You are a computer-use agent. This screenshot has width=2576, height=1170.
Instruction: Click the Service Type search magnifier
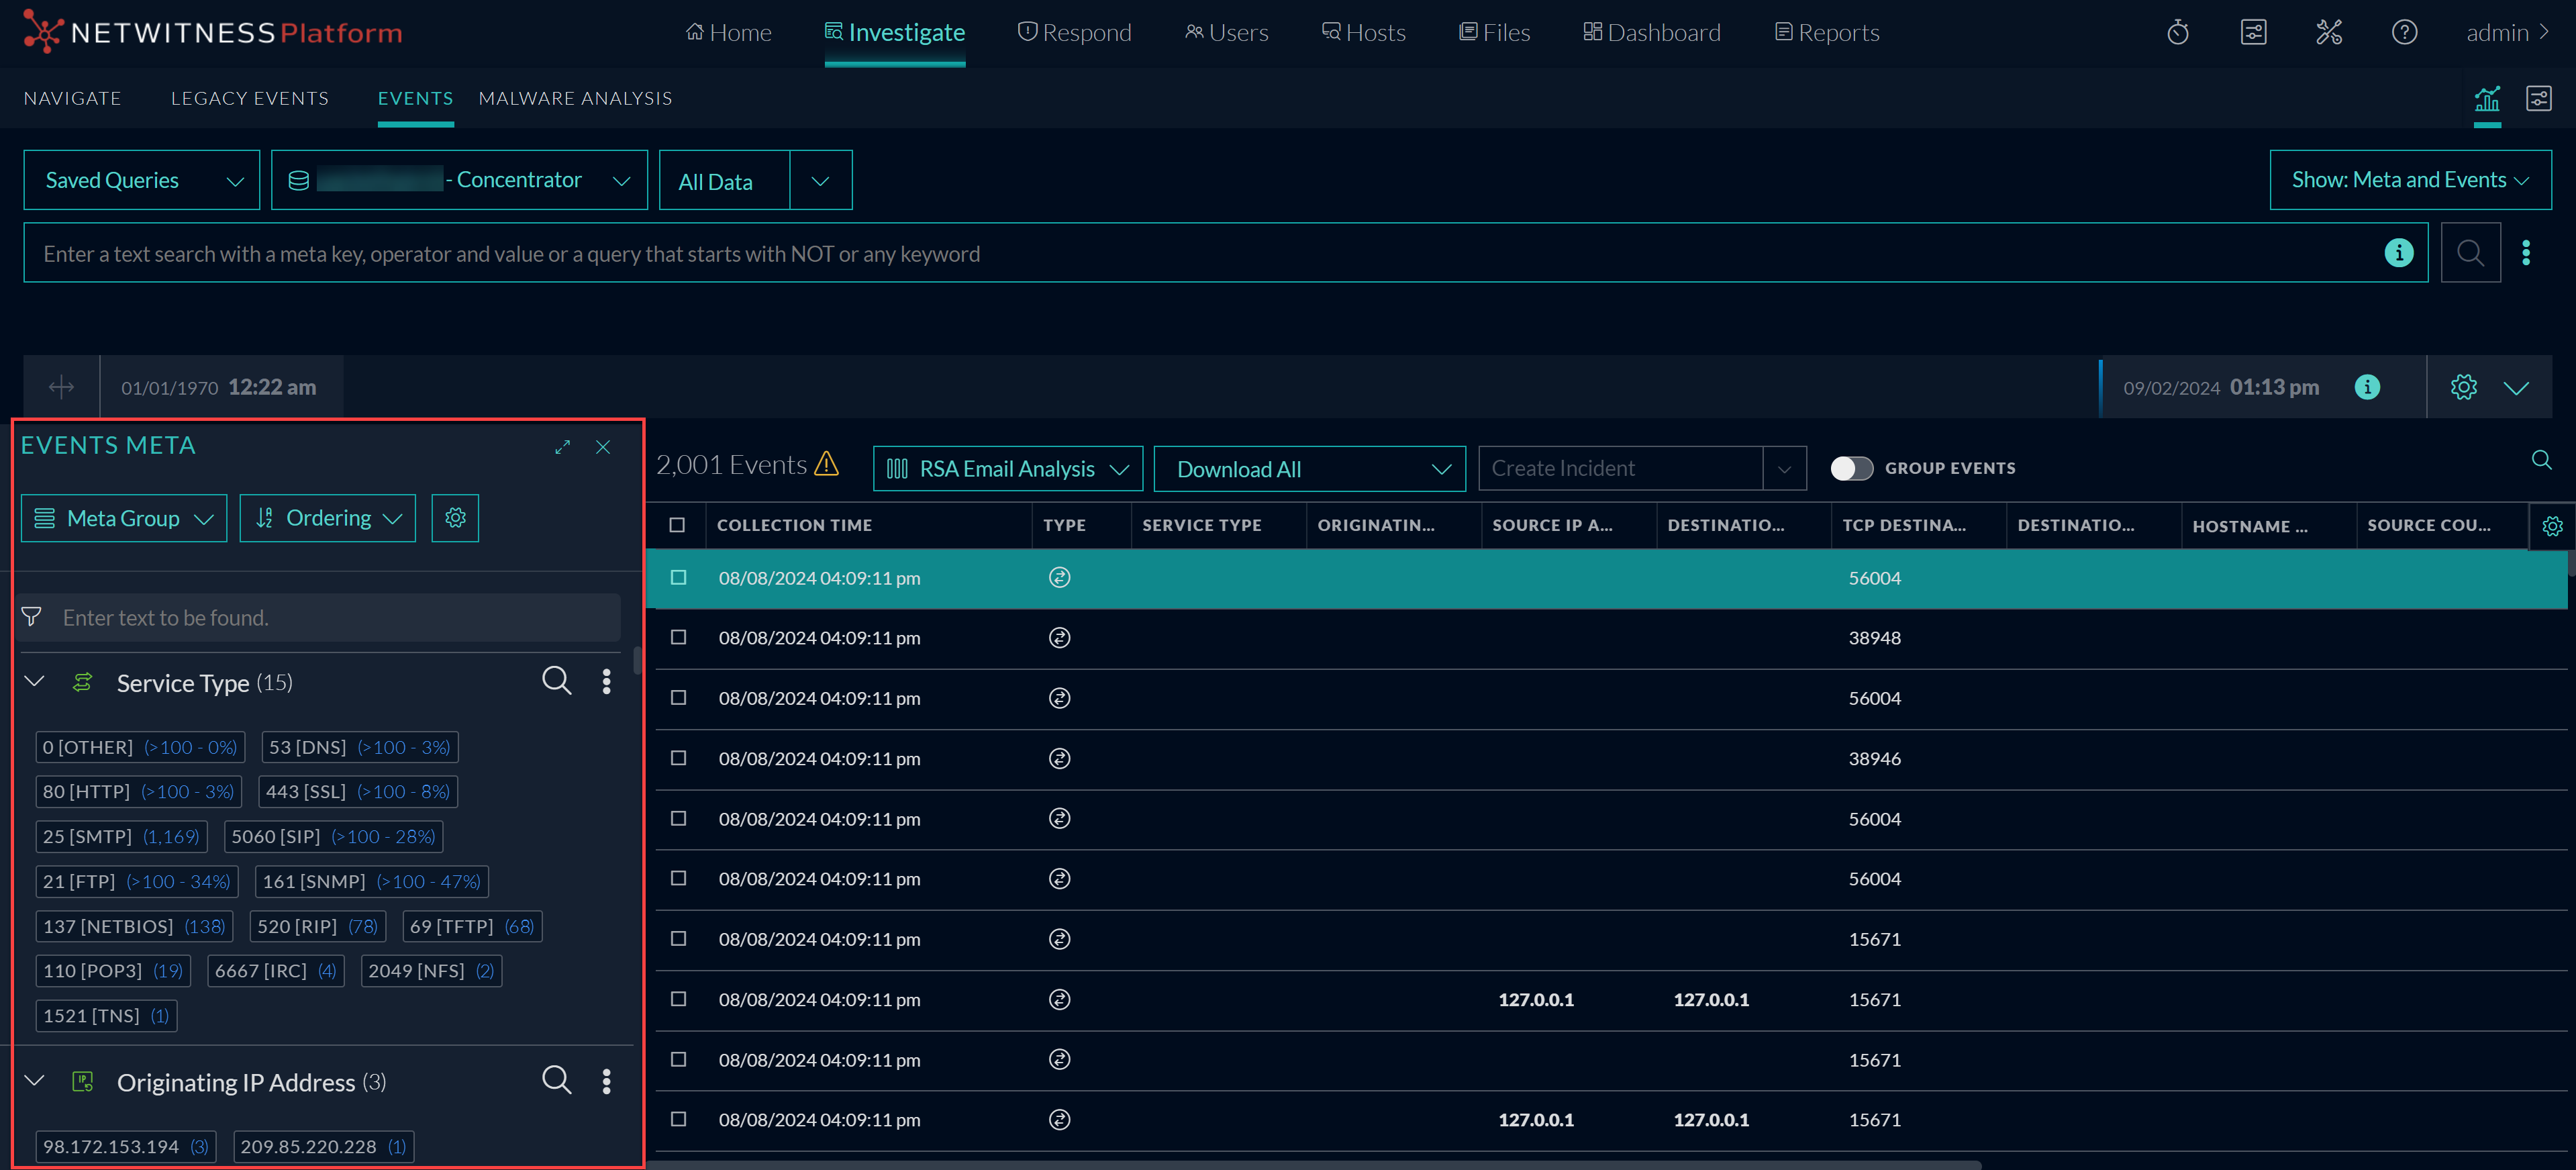tap(556, 681)
